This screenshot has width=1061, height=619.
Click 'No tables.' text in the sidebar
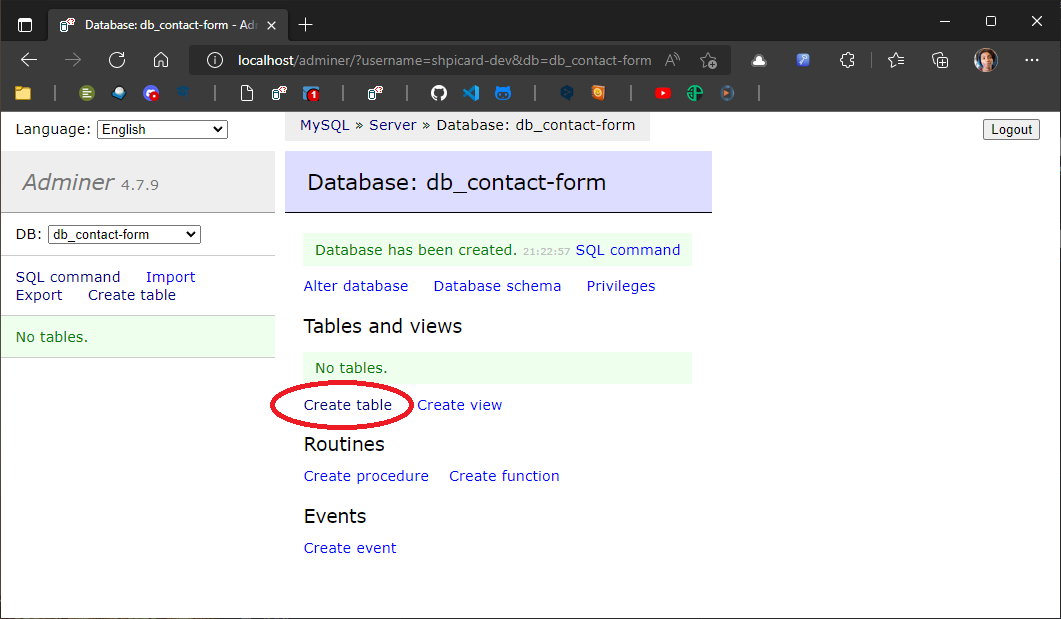(x=52, y=337)
